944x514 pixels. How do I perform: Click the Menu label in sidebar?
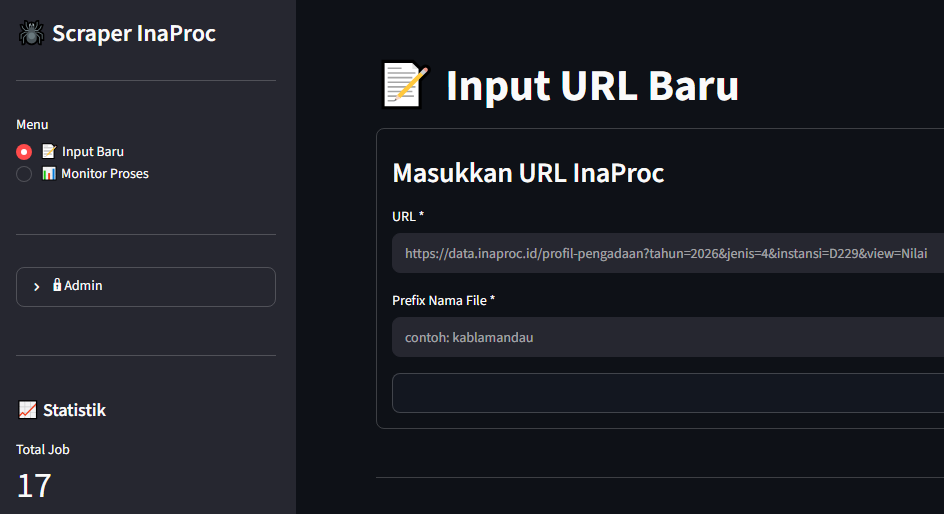coord(32,125)
